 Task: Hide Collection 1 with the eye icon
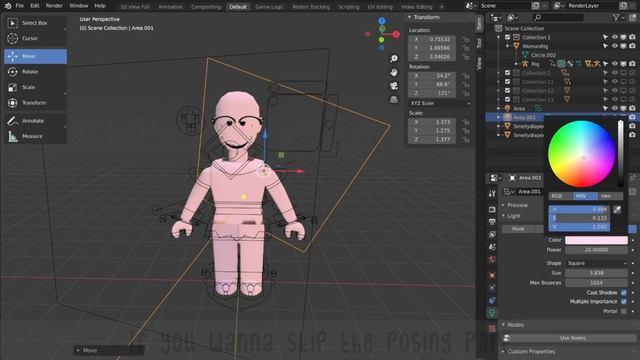click(615, 37)
